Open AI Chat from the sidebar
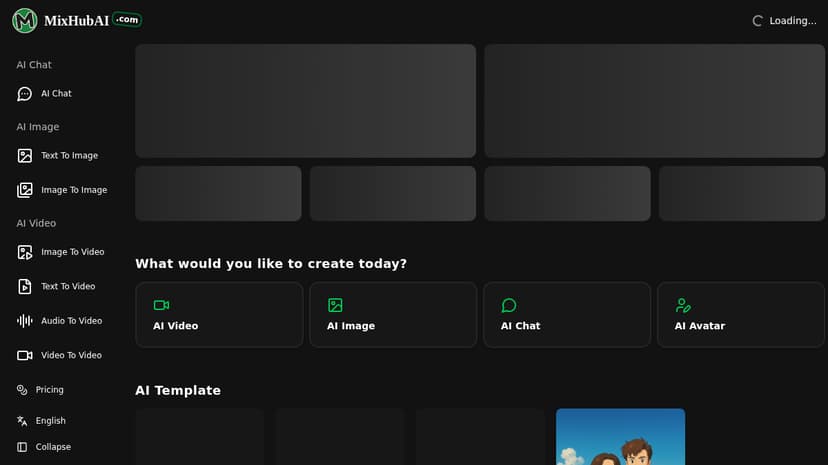 click(57, 93)
